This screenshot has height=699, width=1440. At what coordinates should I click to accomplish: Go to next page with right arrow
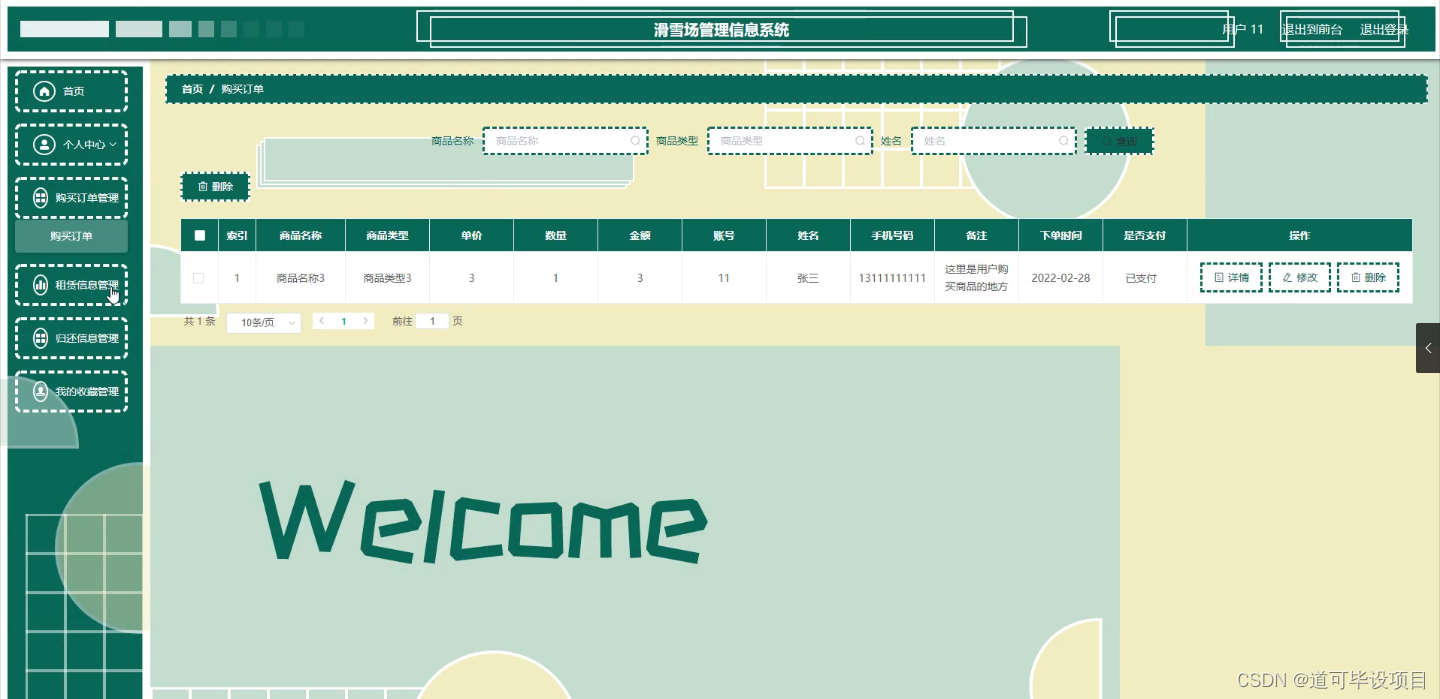click(366, 321)
